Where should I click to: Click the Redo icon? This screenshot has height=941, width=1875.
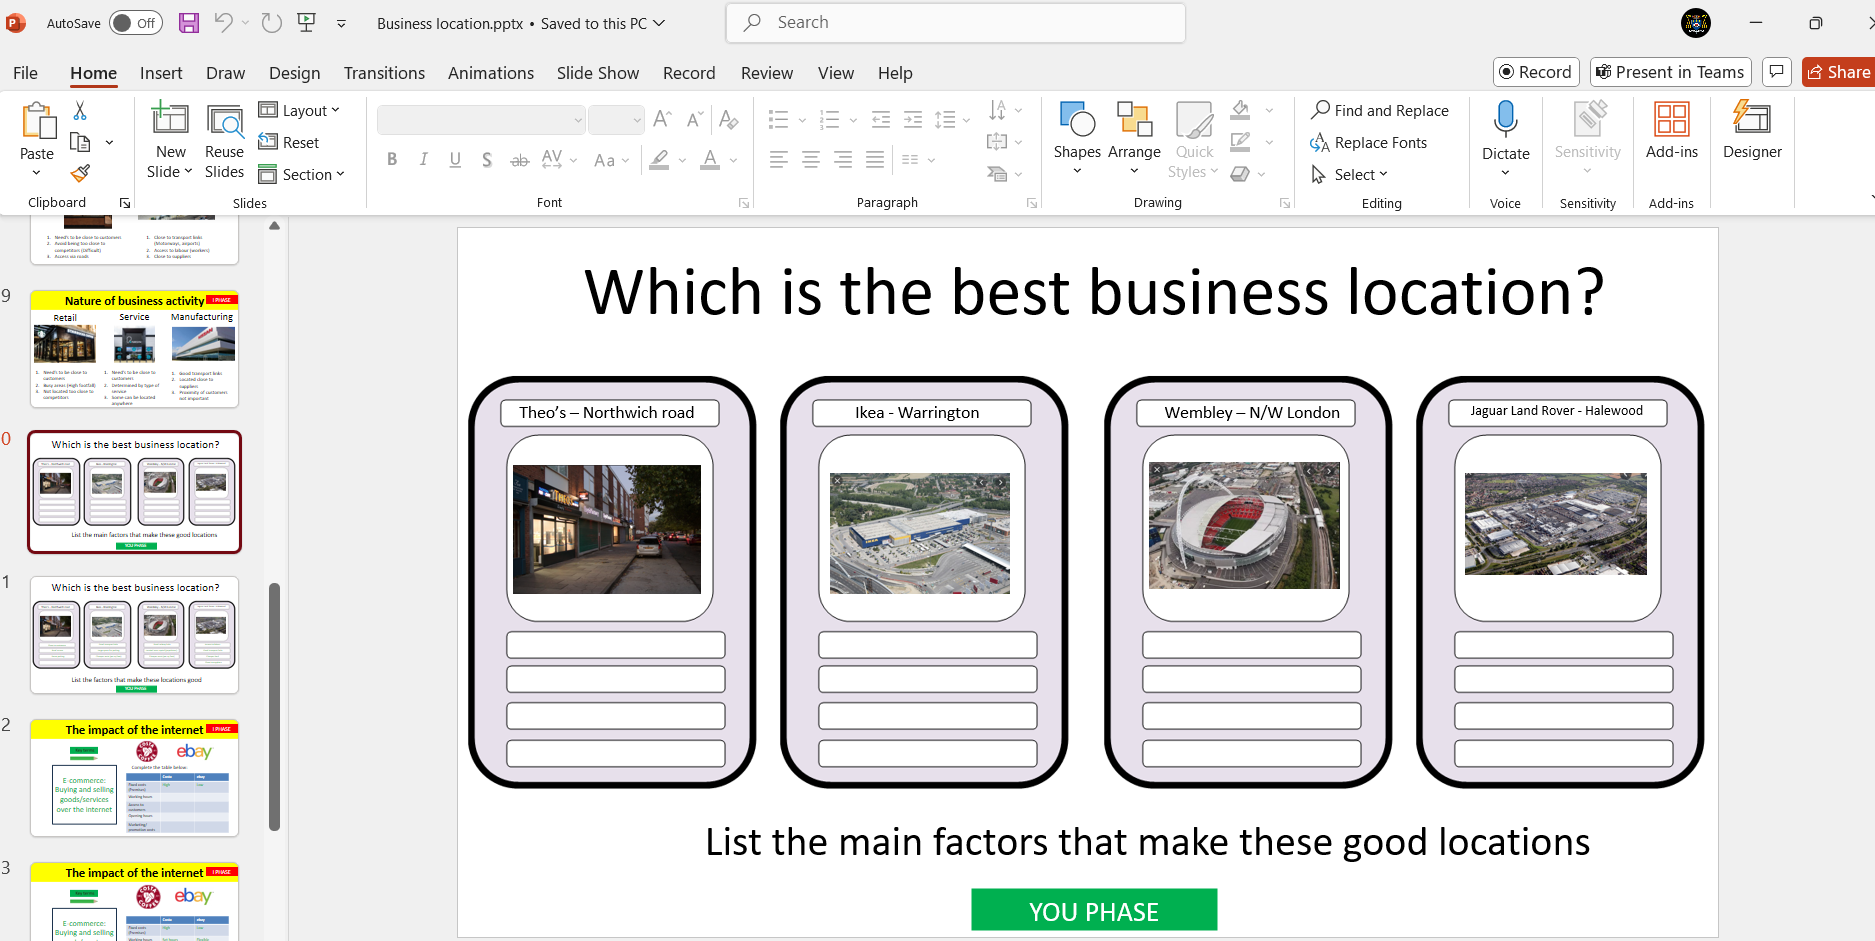pyautogui.click(x=271, y=23)
